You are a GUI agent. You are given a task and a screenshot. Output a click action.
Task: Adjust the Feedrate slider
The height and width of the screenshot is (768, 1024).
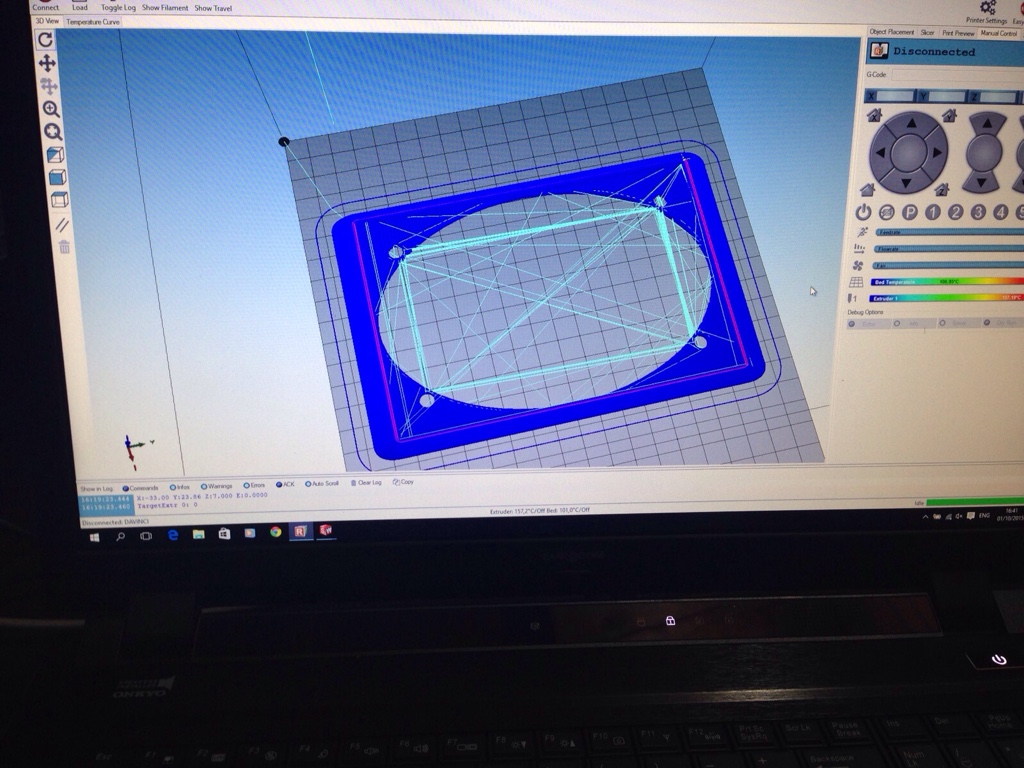[x=948, y=232]
